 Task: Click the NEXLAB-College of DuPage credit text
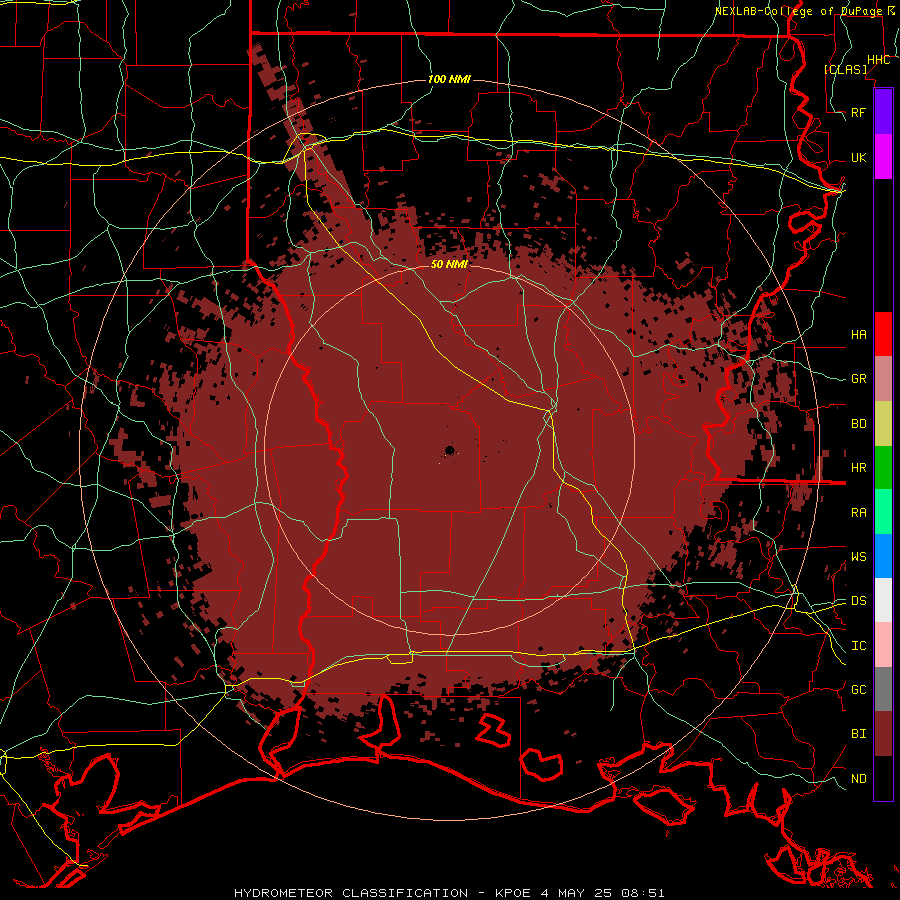pos(798,11)
